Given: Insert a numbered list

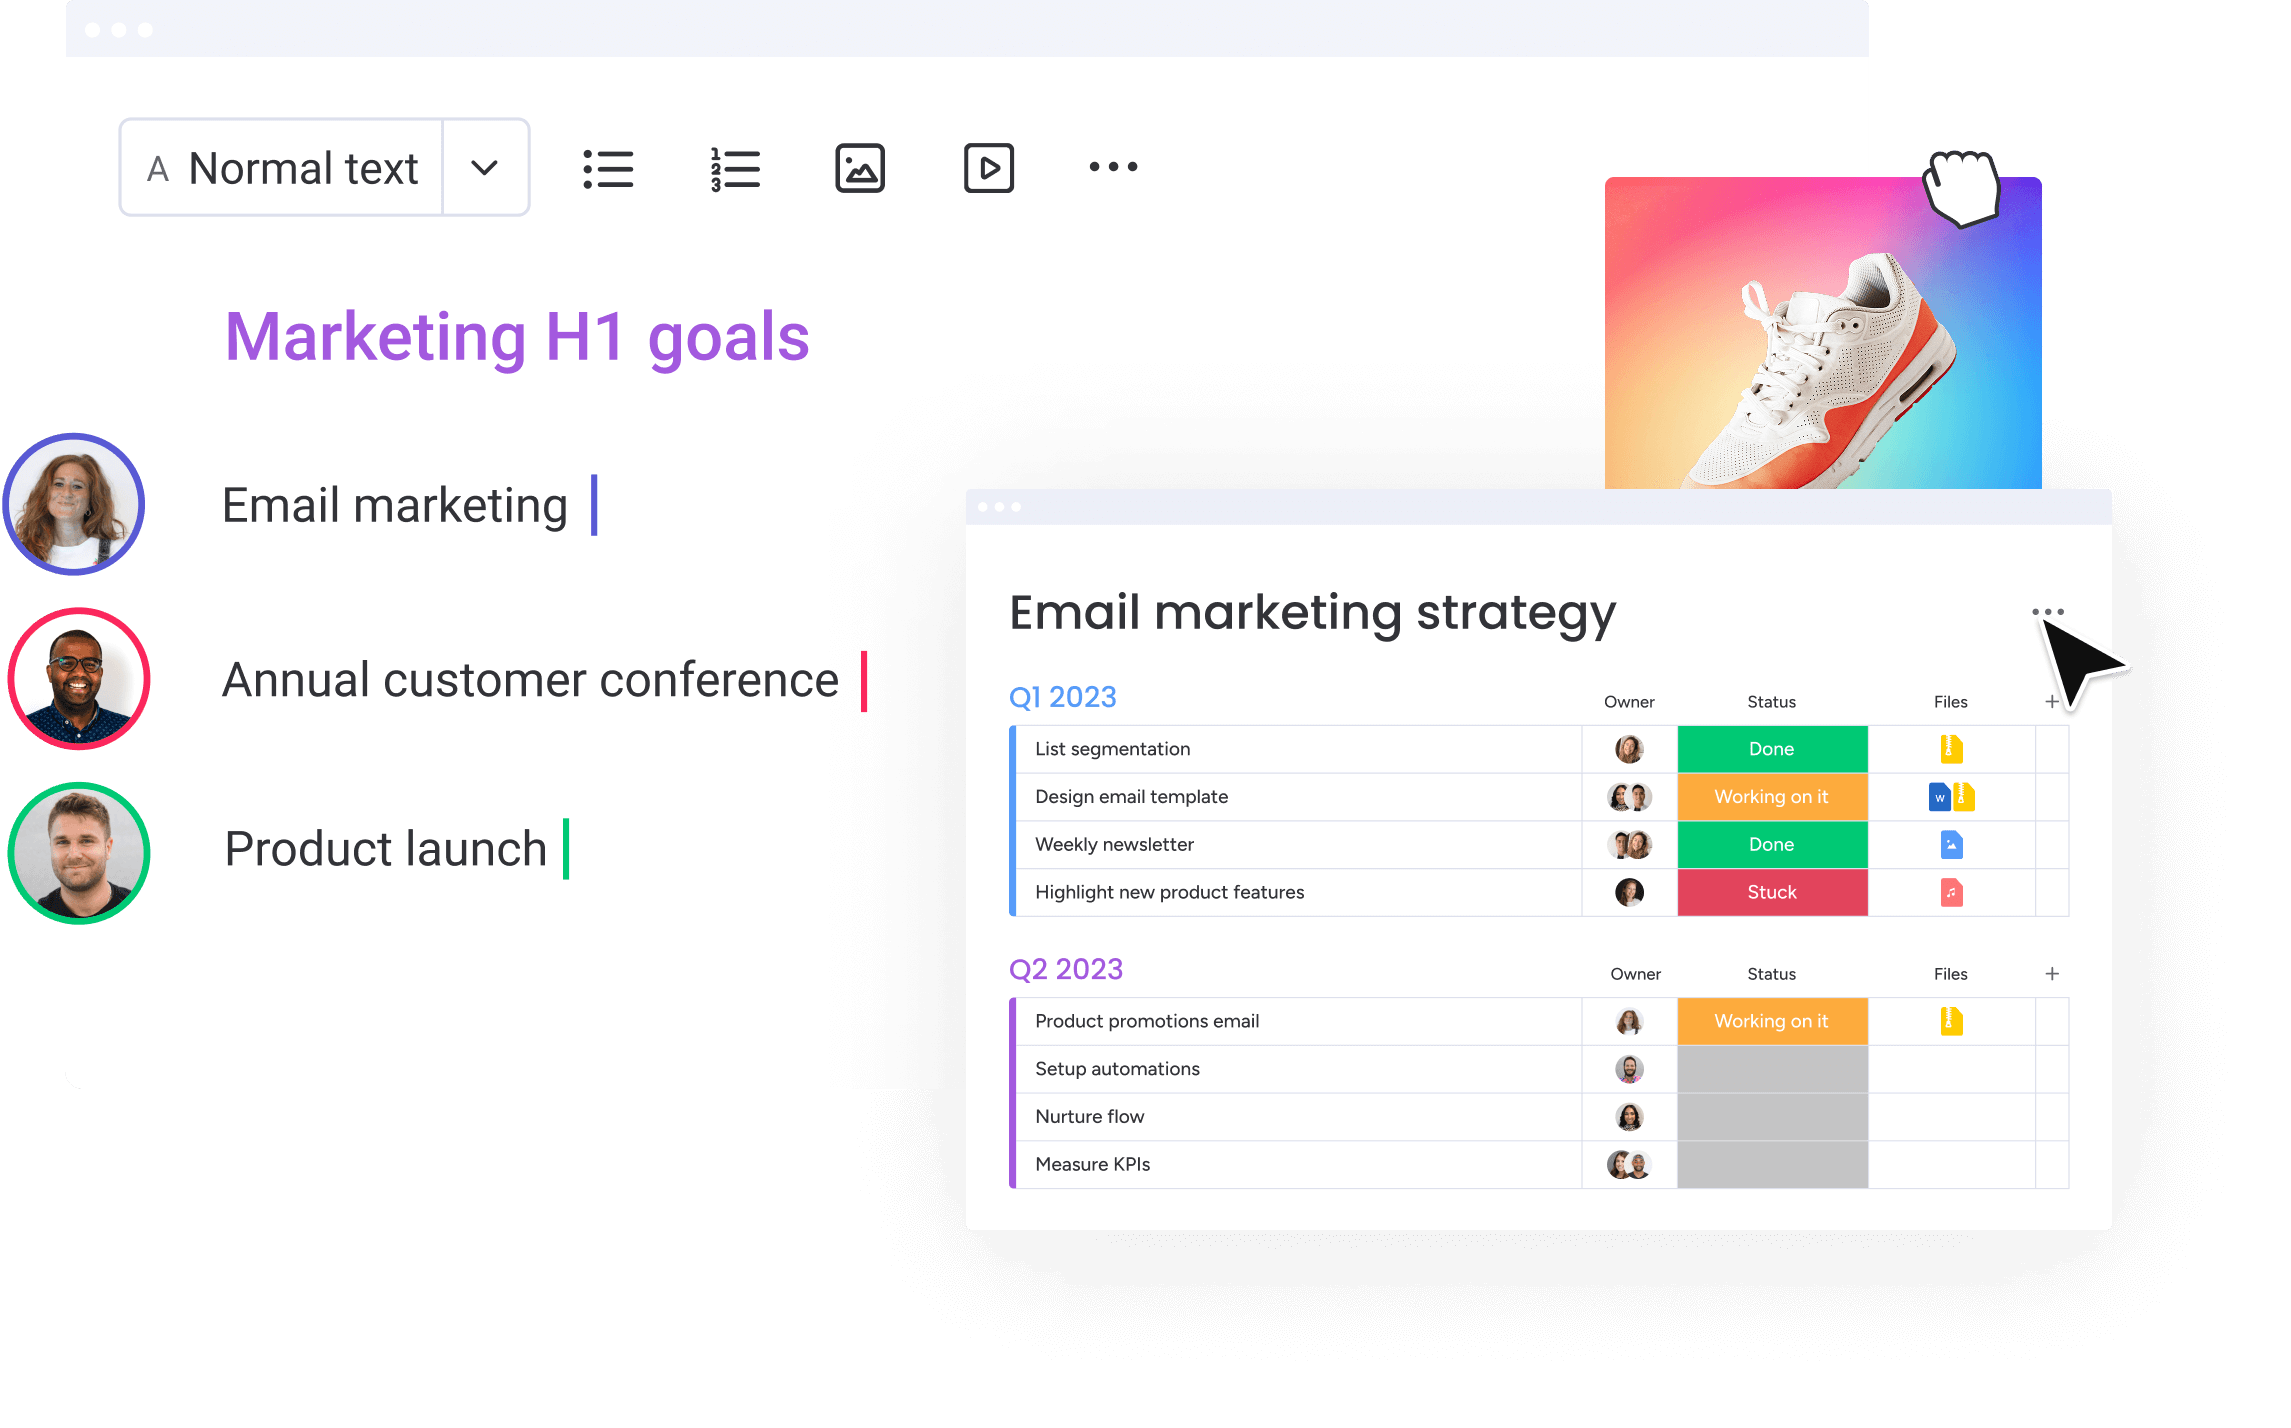Looking at the screenshot, I should click(x=735, y=168).
